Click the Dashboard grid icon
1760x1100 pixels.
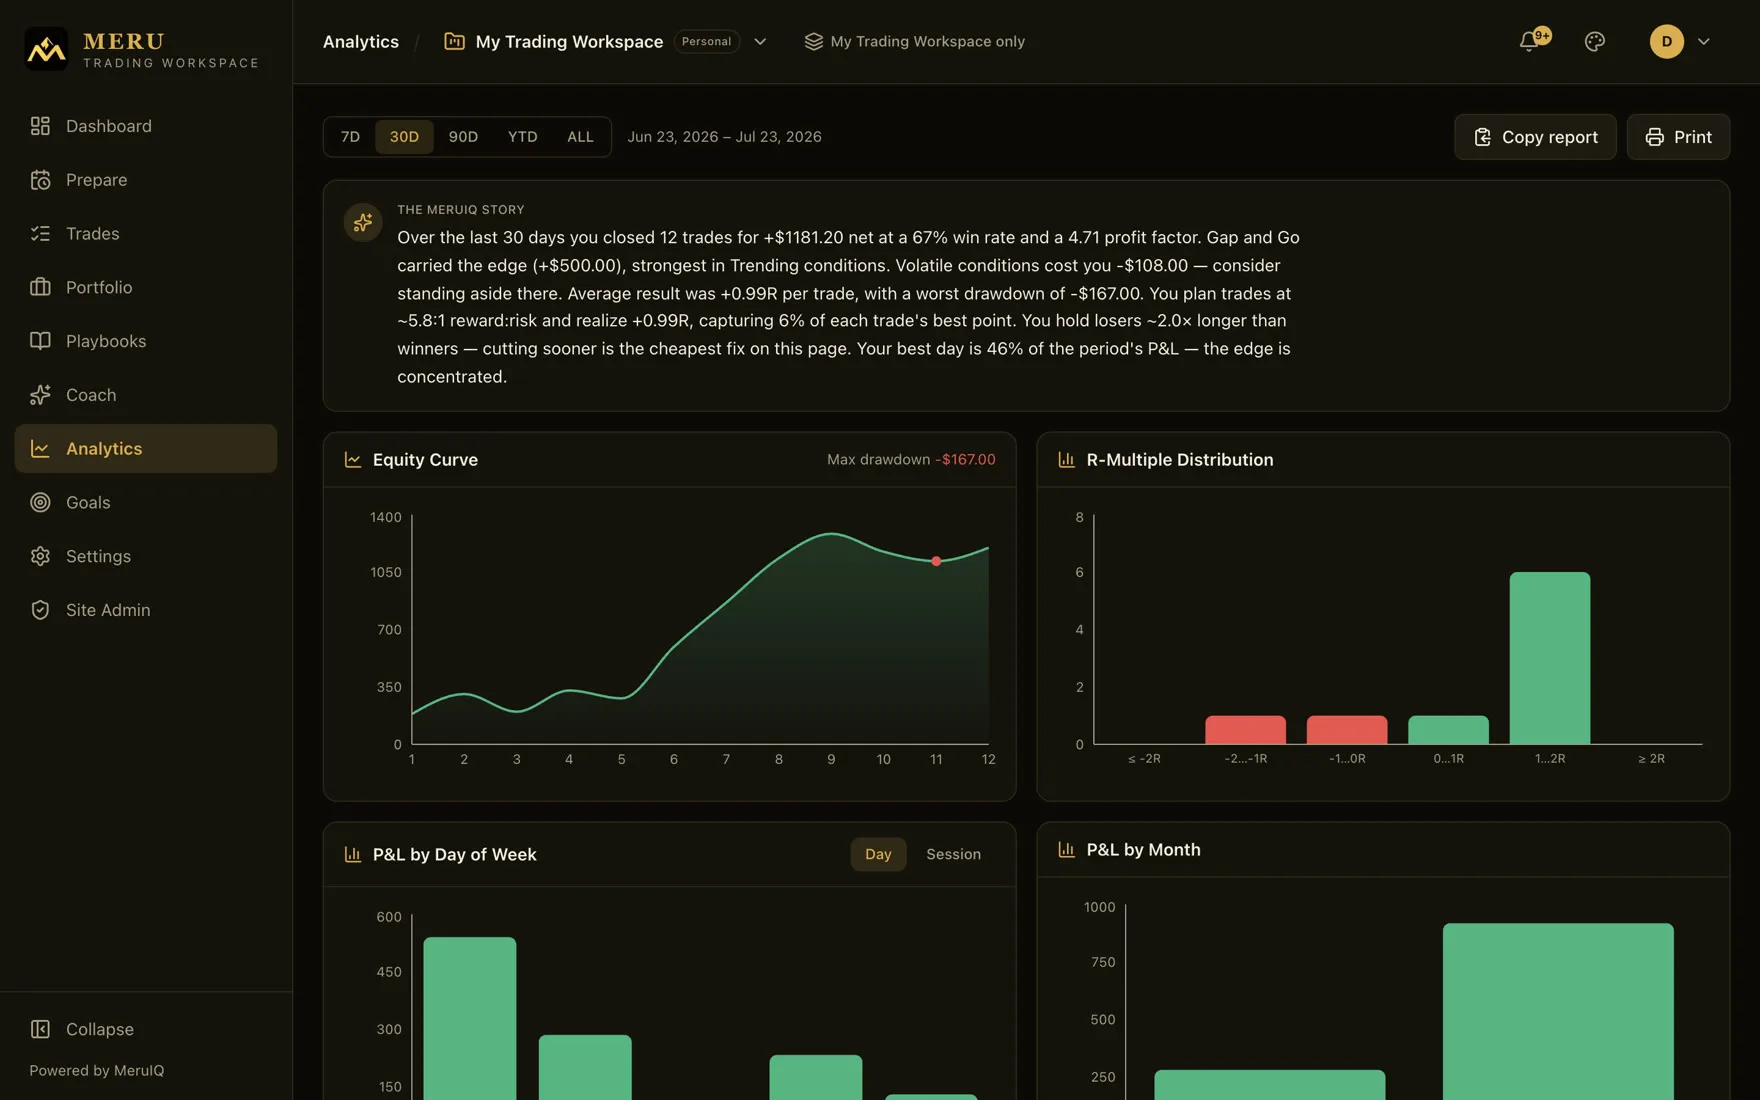click(x=40, y=126)
